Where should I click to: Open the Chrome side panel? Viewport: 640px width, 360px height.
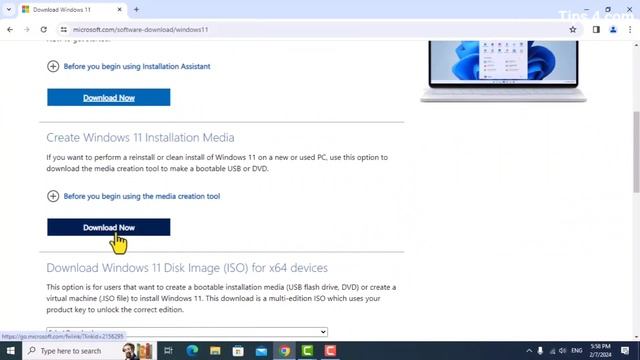596,29
